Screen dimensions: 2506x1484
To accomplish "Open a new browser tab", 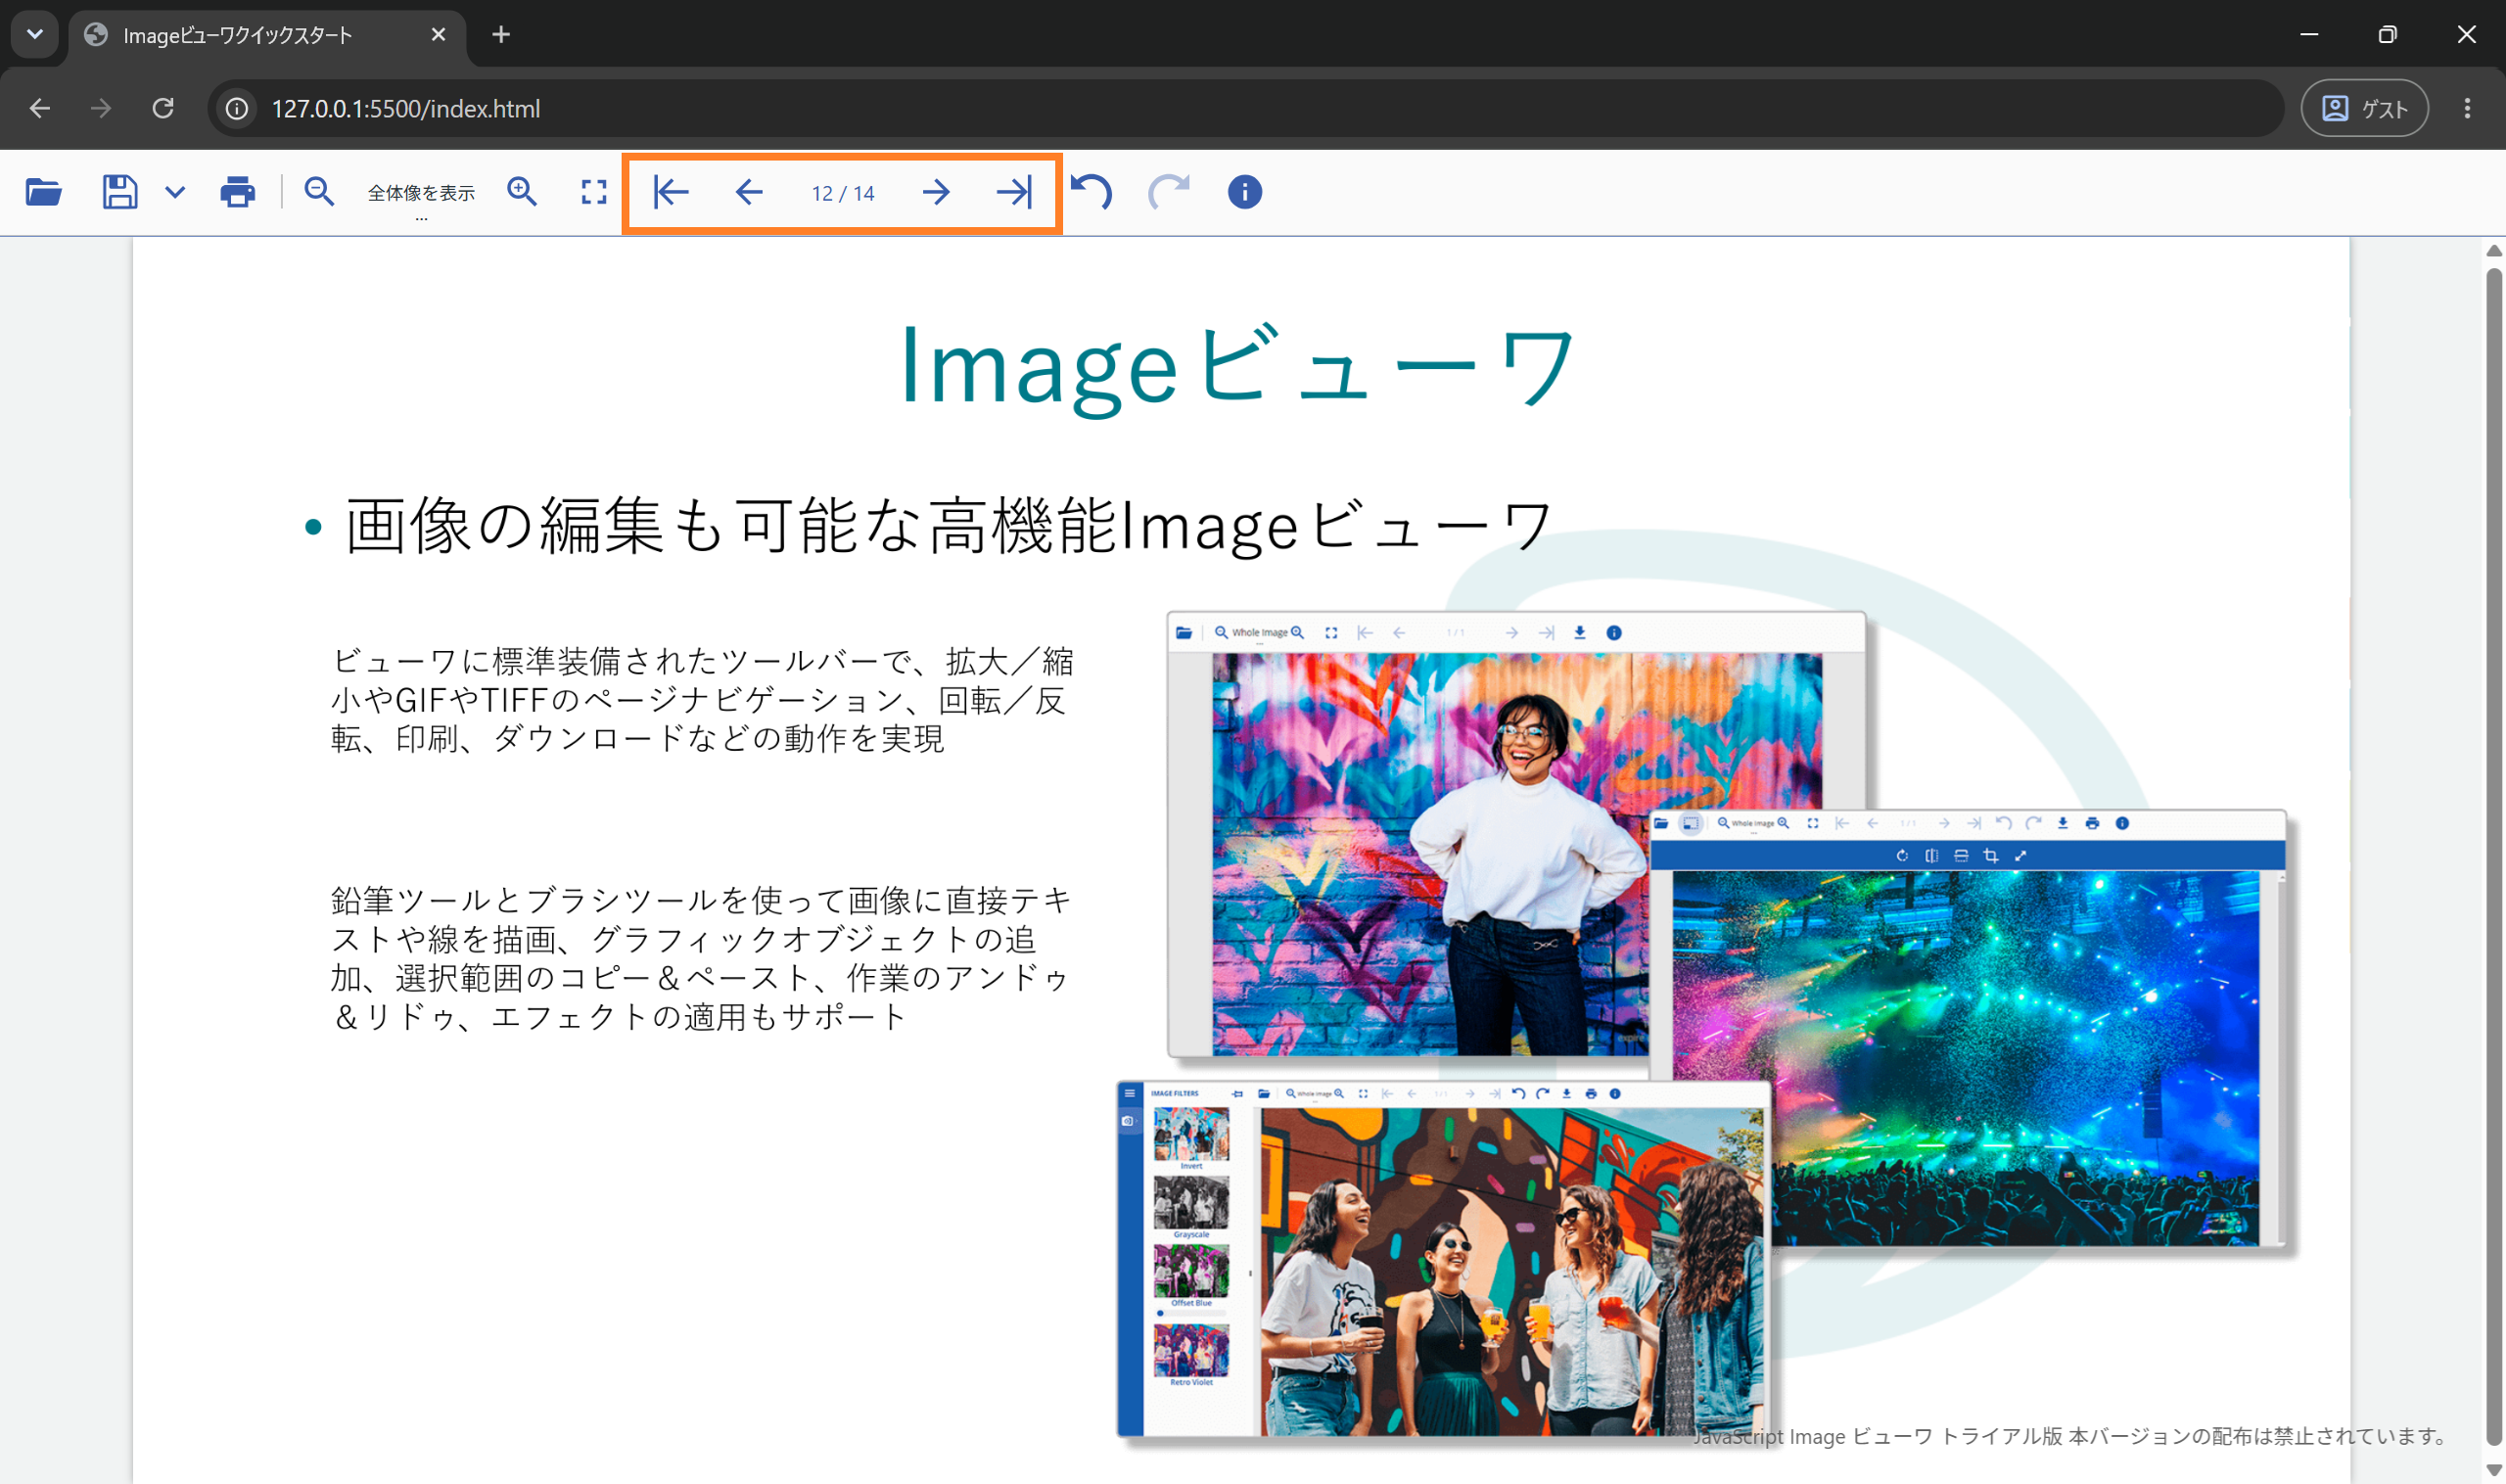I will point(501,35).
